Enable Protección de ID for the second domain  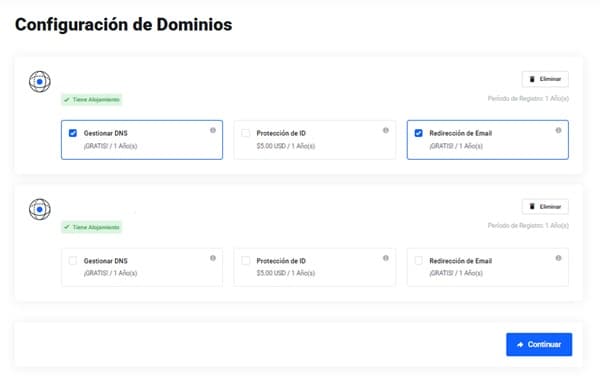coord(246,261)
